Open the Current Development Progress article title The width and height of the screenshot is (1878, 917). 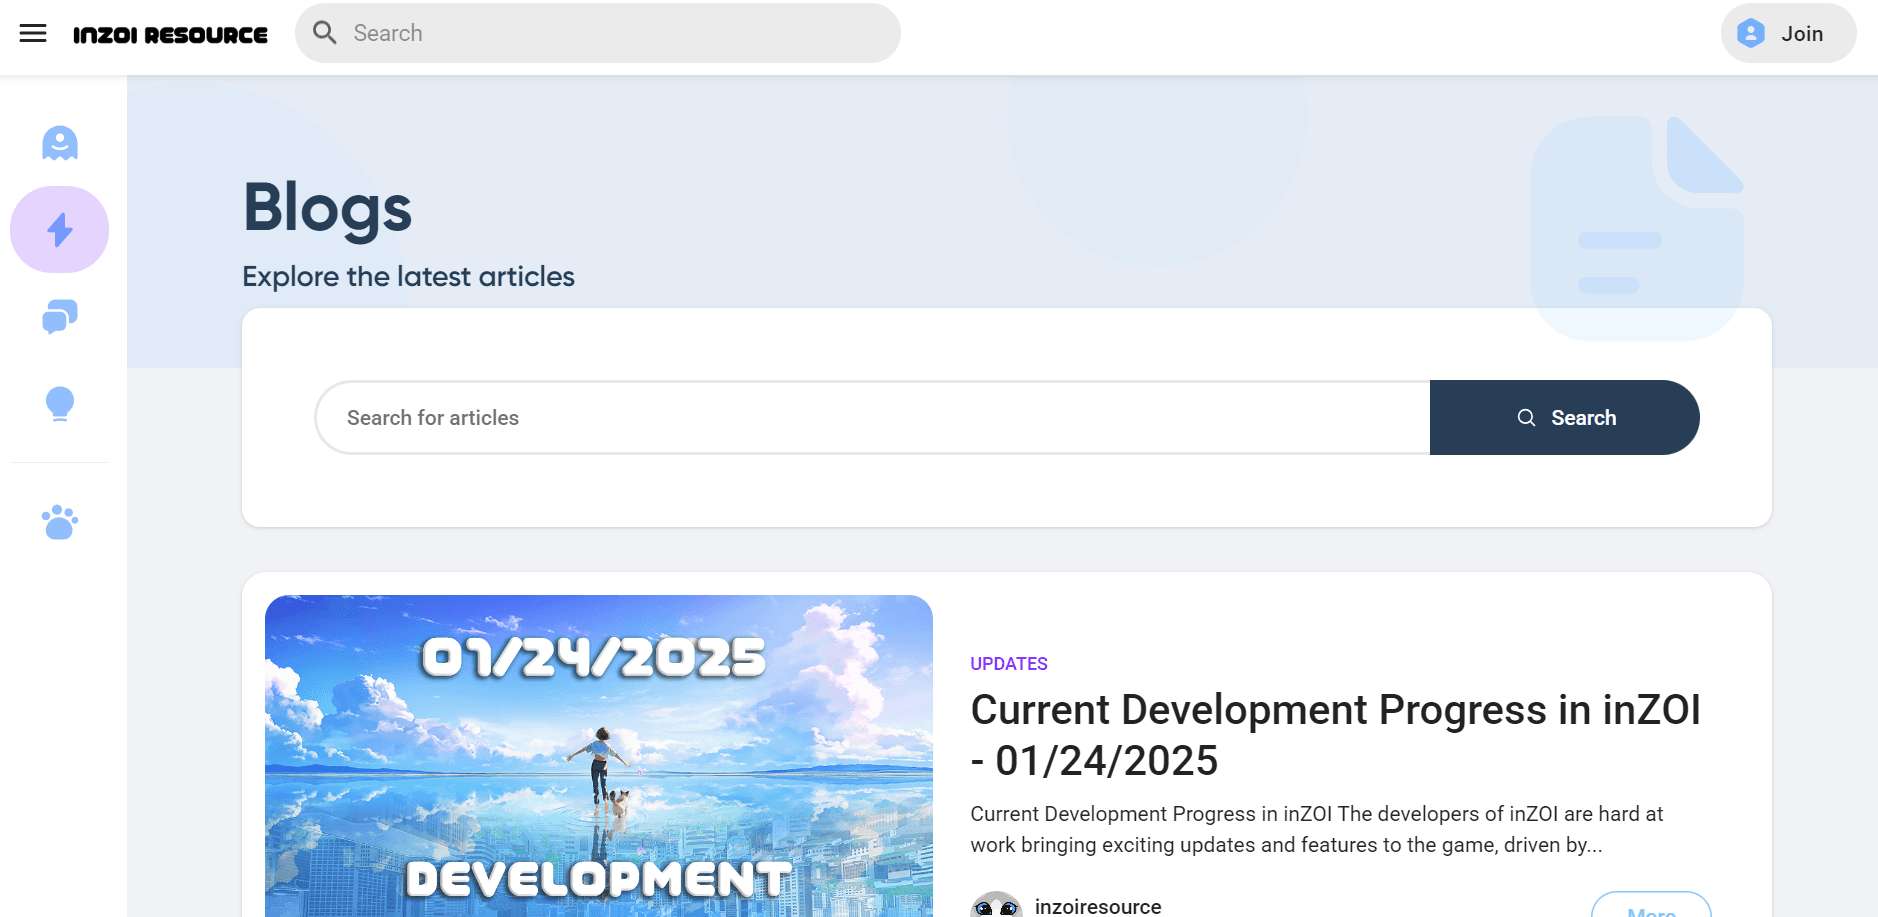pyautogui.click(x=1334, y=735)
